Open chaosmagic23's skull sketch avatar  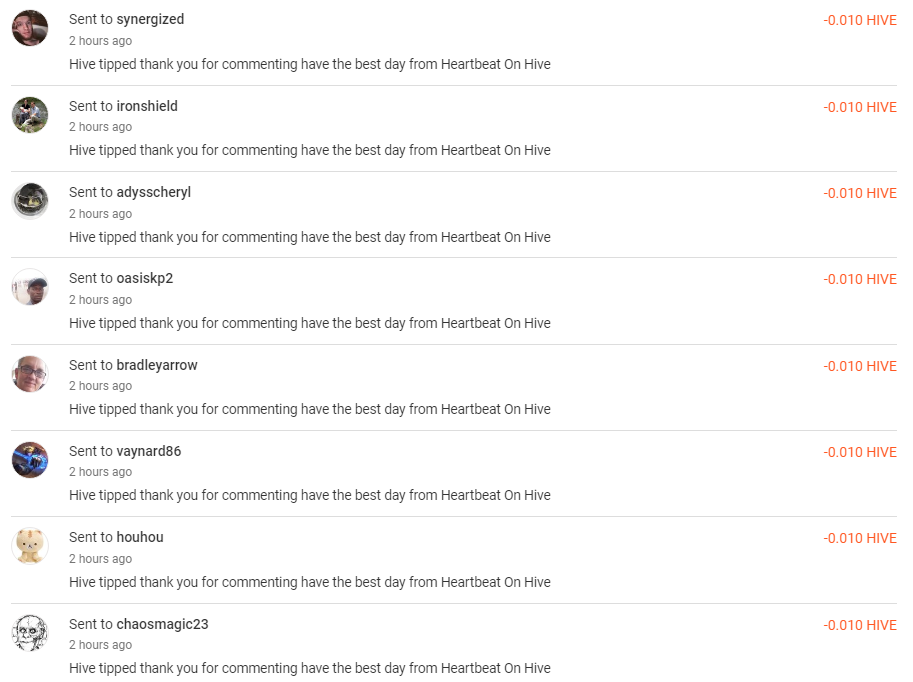click(x=30, y=633)
